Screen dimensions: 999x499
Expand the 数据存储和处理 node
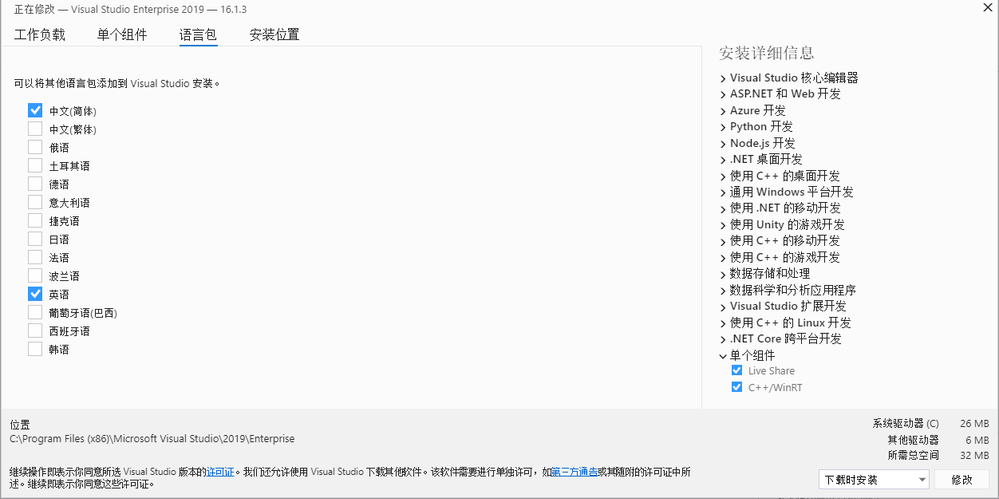click(x=723, y=275)
